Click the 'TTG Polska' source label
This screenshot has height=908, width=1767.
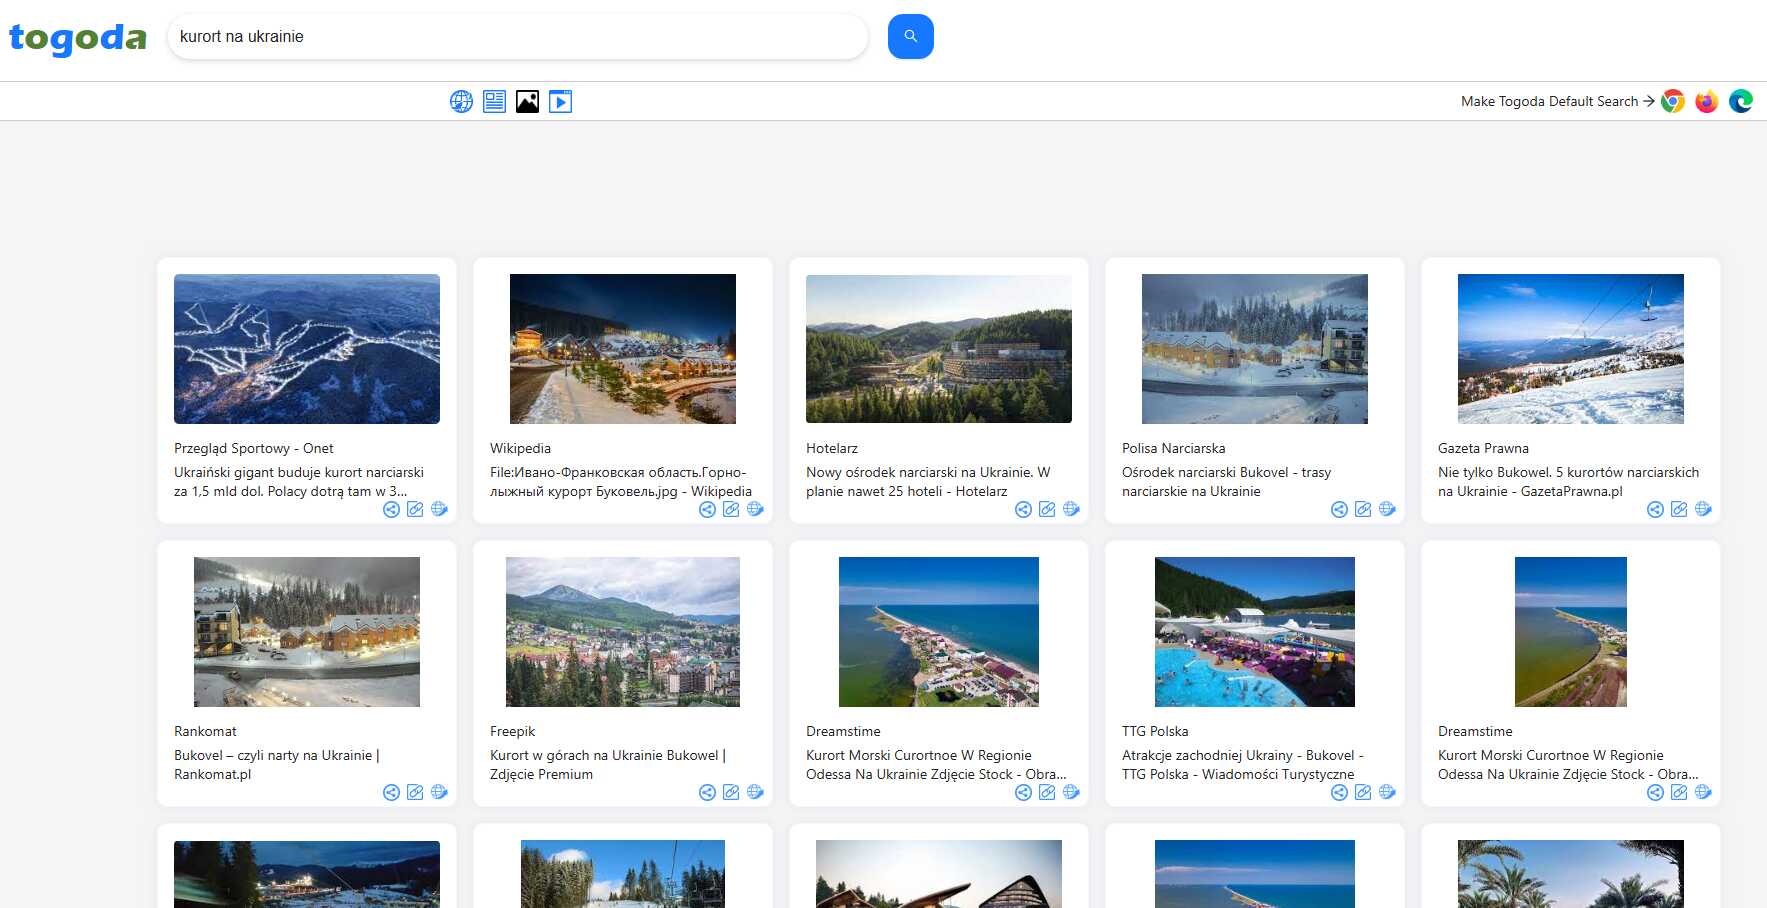tap(1155, 731)
